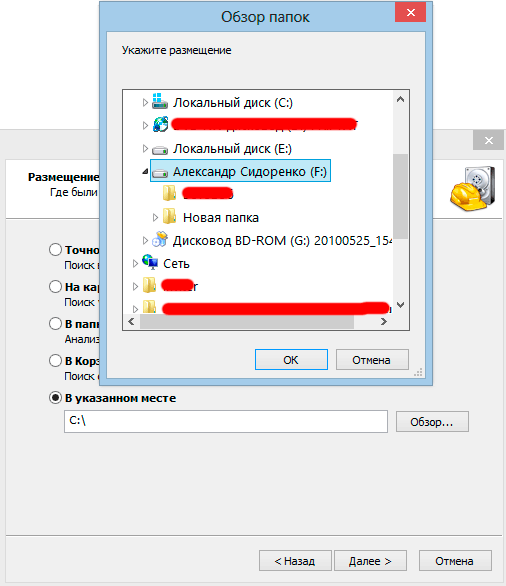The image size is (506, 586).
Task: Click the Новая папка folder icon
Action: pos(169,216)
